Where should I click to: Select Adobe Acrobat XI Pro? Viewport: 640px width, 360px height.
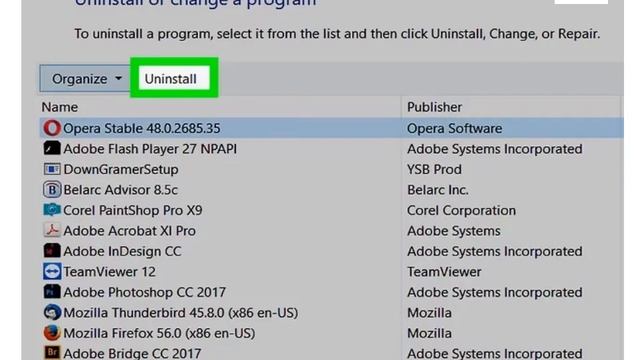coord(129,231)
